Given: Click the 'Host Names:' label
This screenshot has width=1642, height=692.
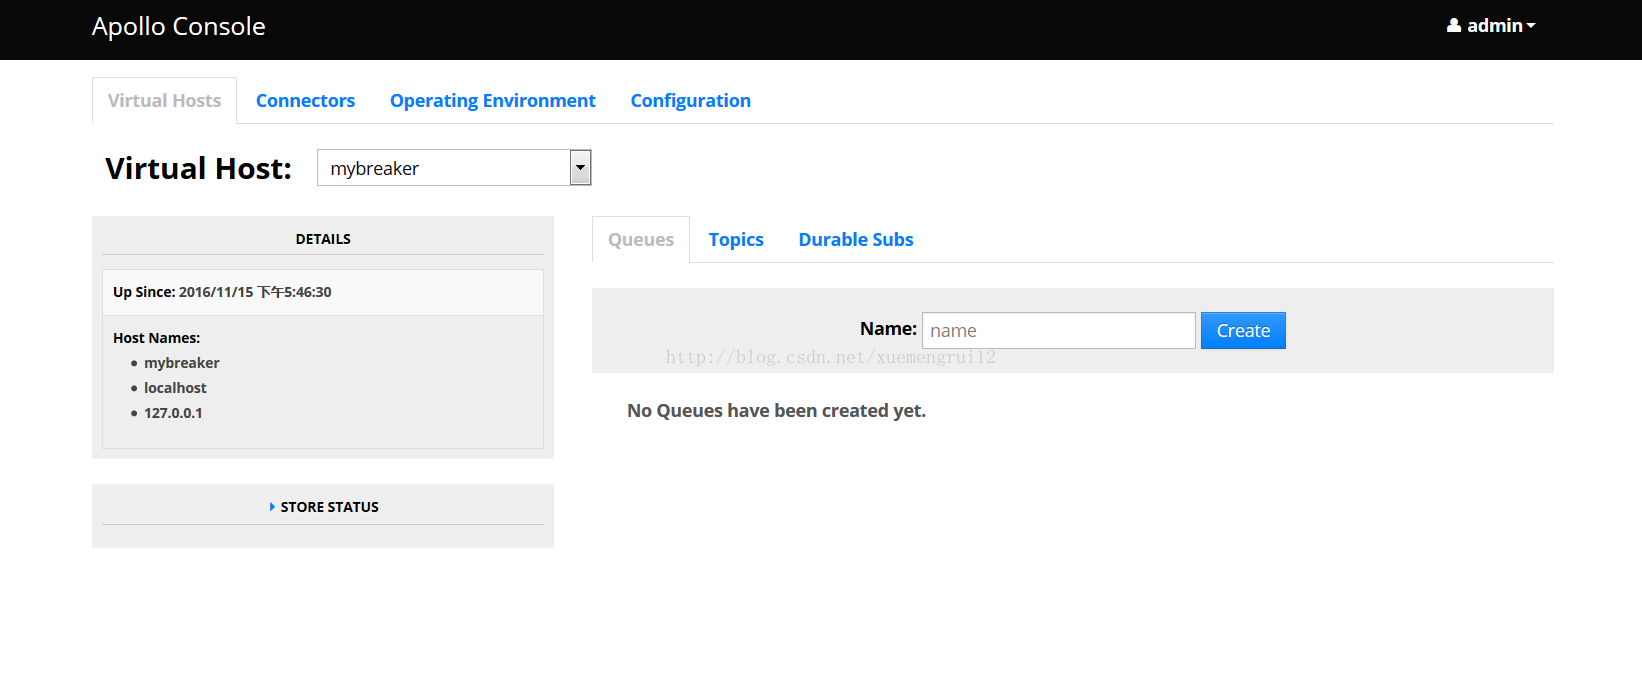Looking at the screenshot, I should [x=156, y=338].
